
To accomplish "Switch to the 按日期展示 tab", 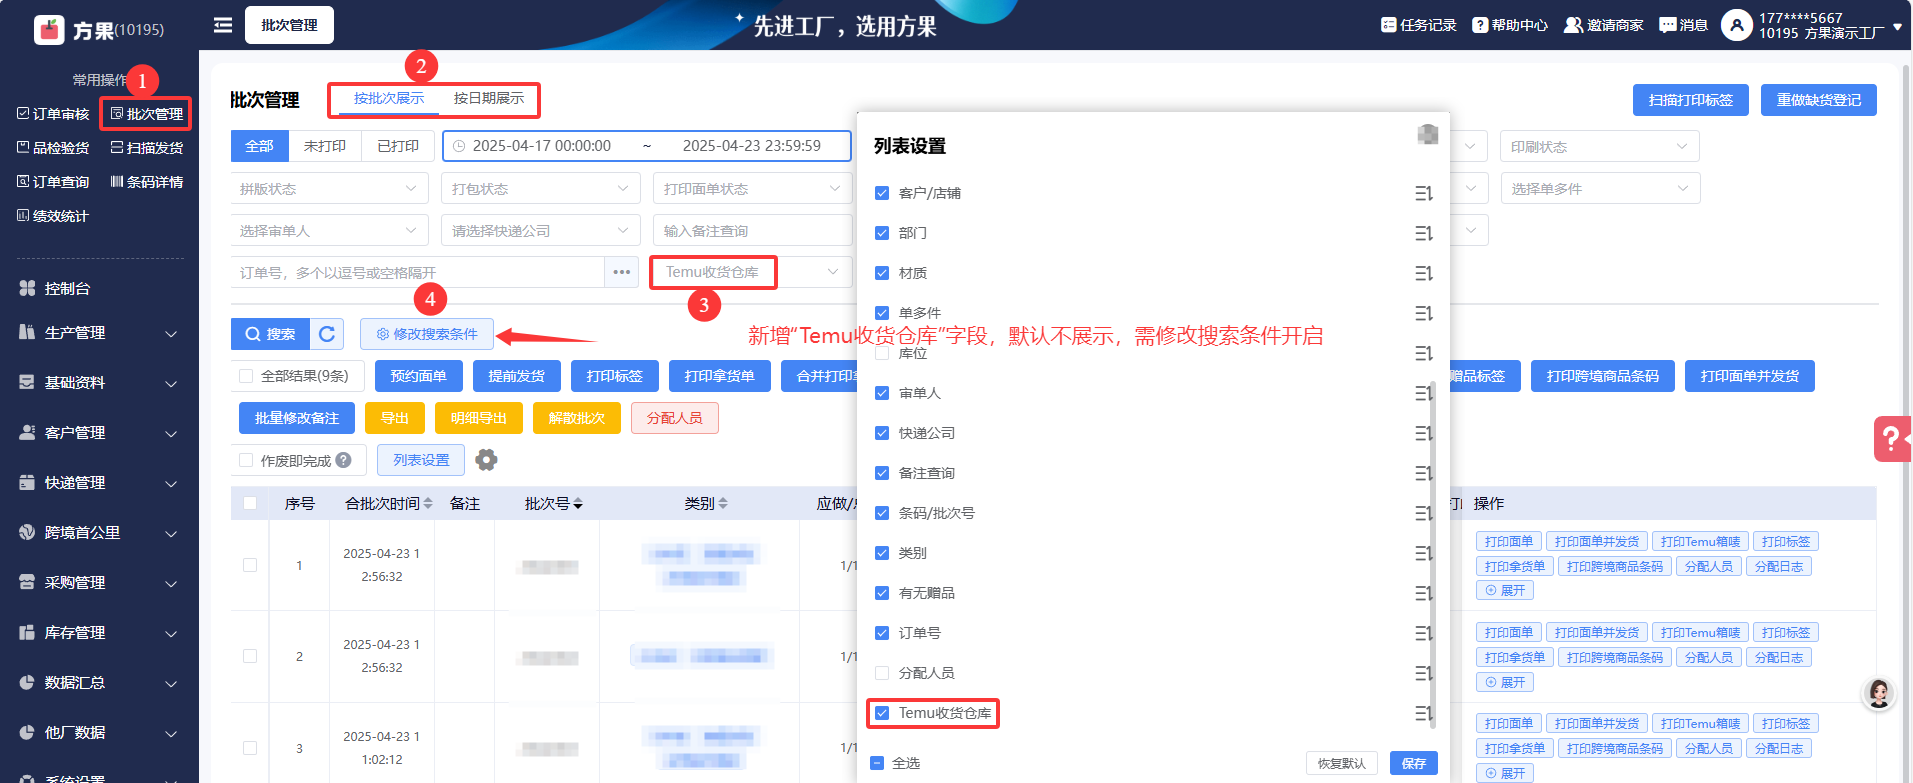I will [489, 98].
